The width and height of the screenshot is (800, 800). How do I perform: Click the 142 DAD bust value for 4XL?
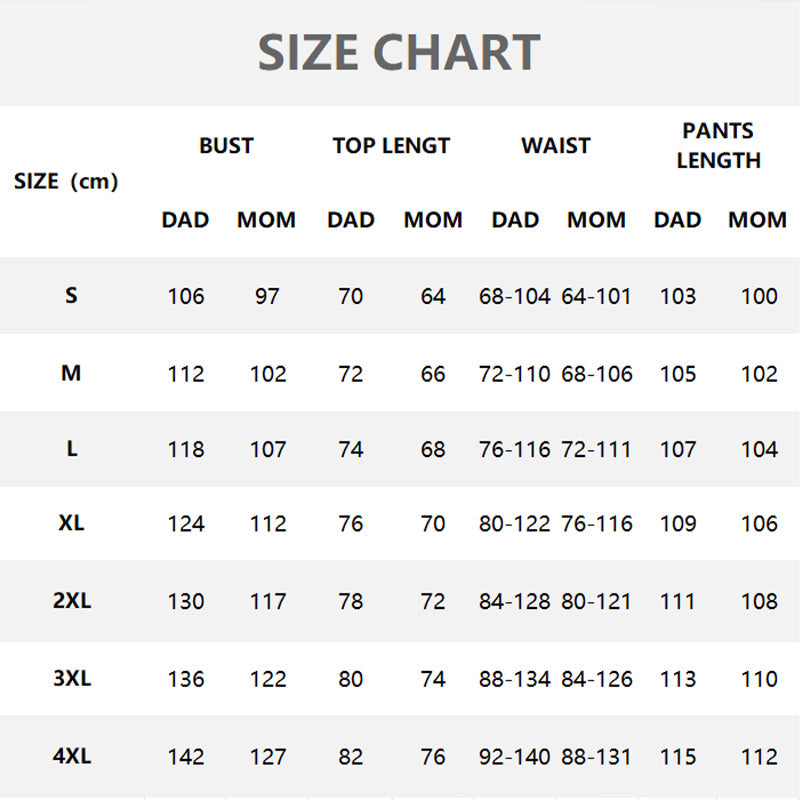click(x=186, y=757)
